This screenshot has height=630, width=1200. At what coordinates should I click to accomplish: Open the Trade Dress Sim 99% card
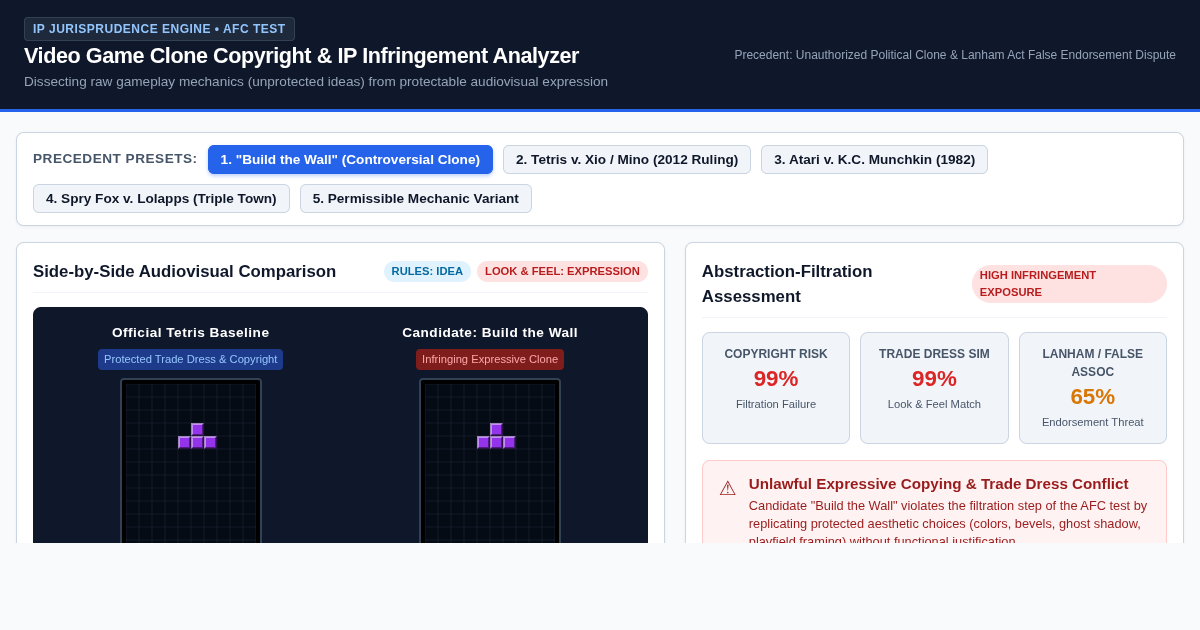click(x=934, y=388)
